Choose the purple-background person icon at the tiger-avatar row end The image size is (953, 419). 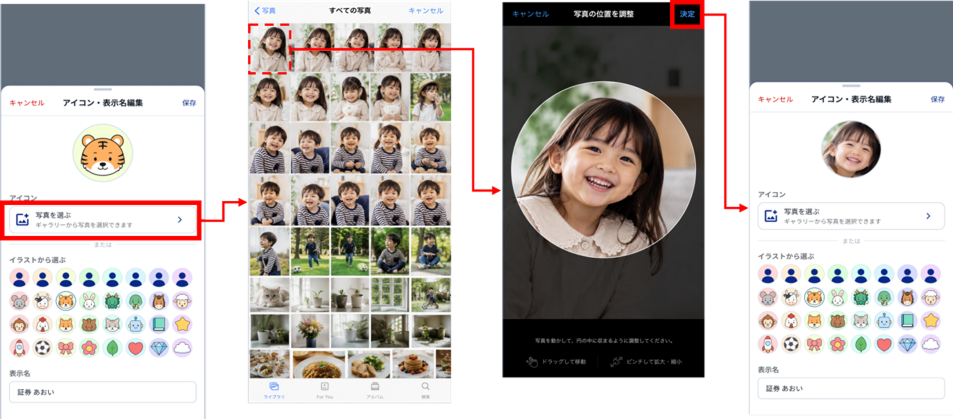(182, 278)
